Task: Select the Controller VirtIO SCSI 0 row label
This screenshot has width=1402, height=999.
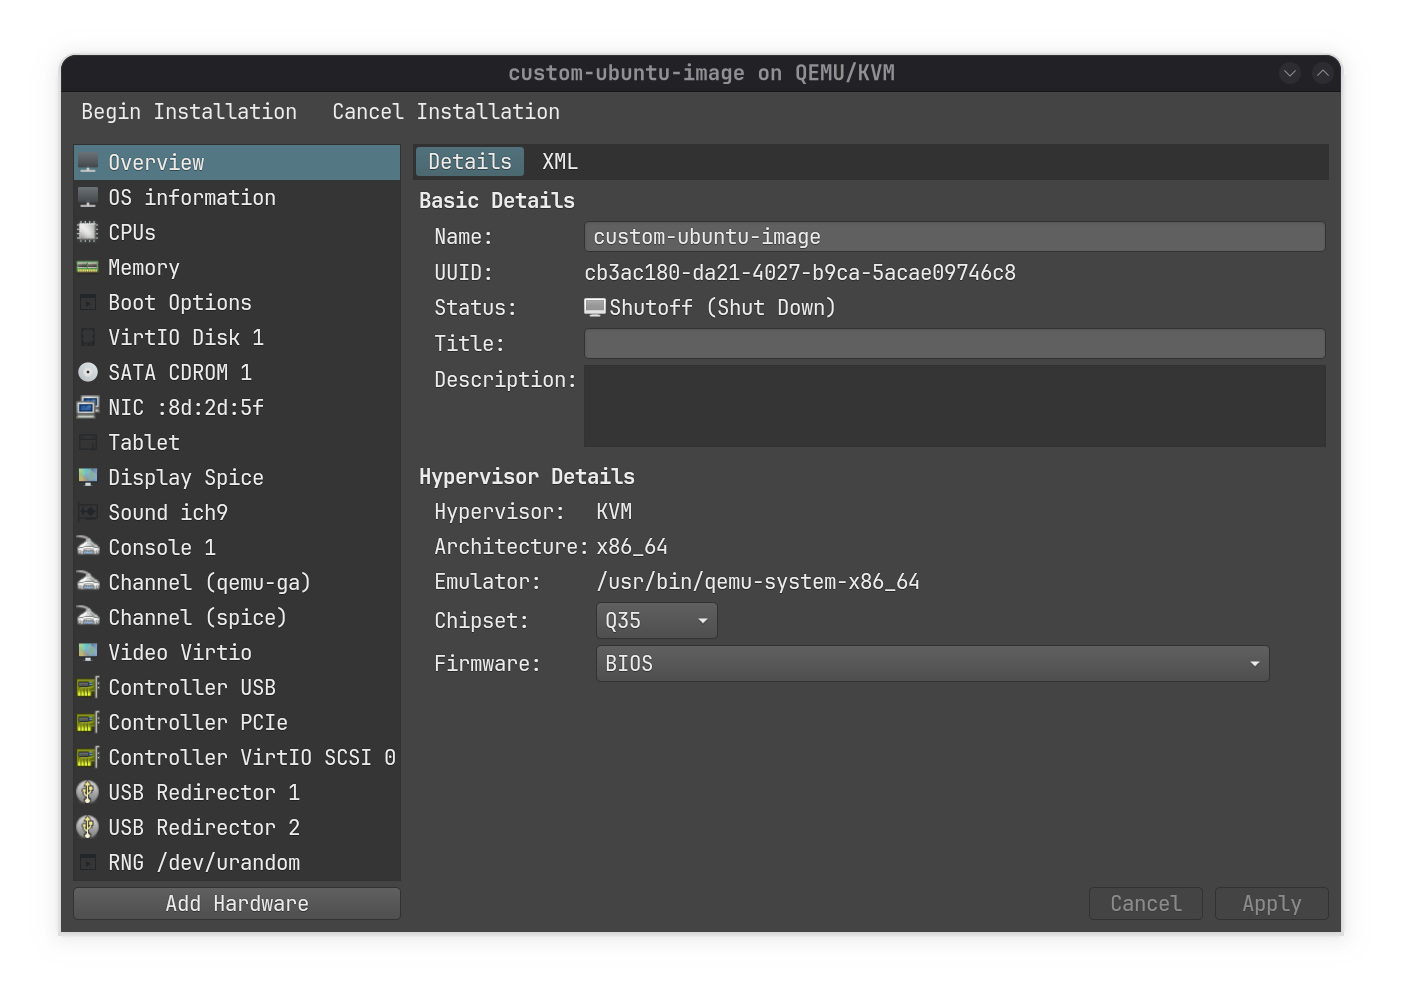Action: tap(252, 758)
